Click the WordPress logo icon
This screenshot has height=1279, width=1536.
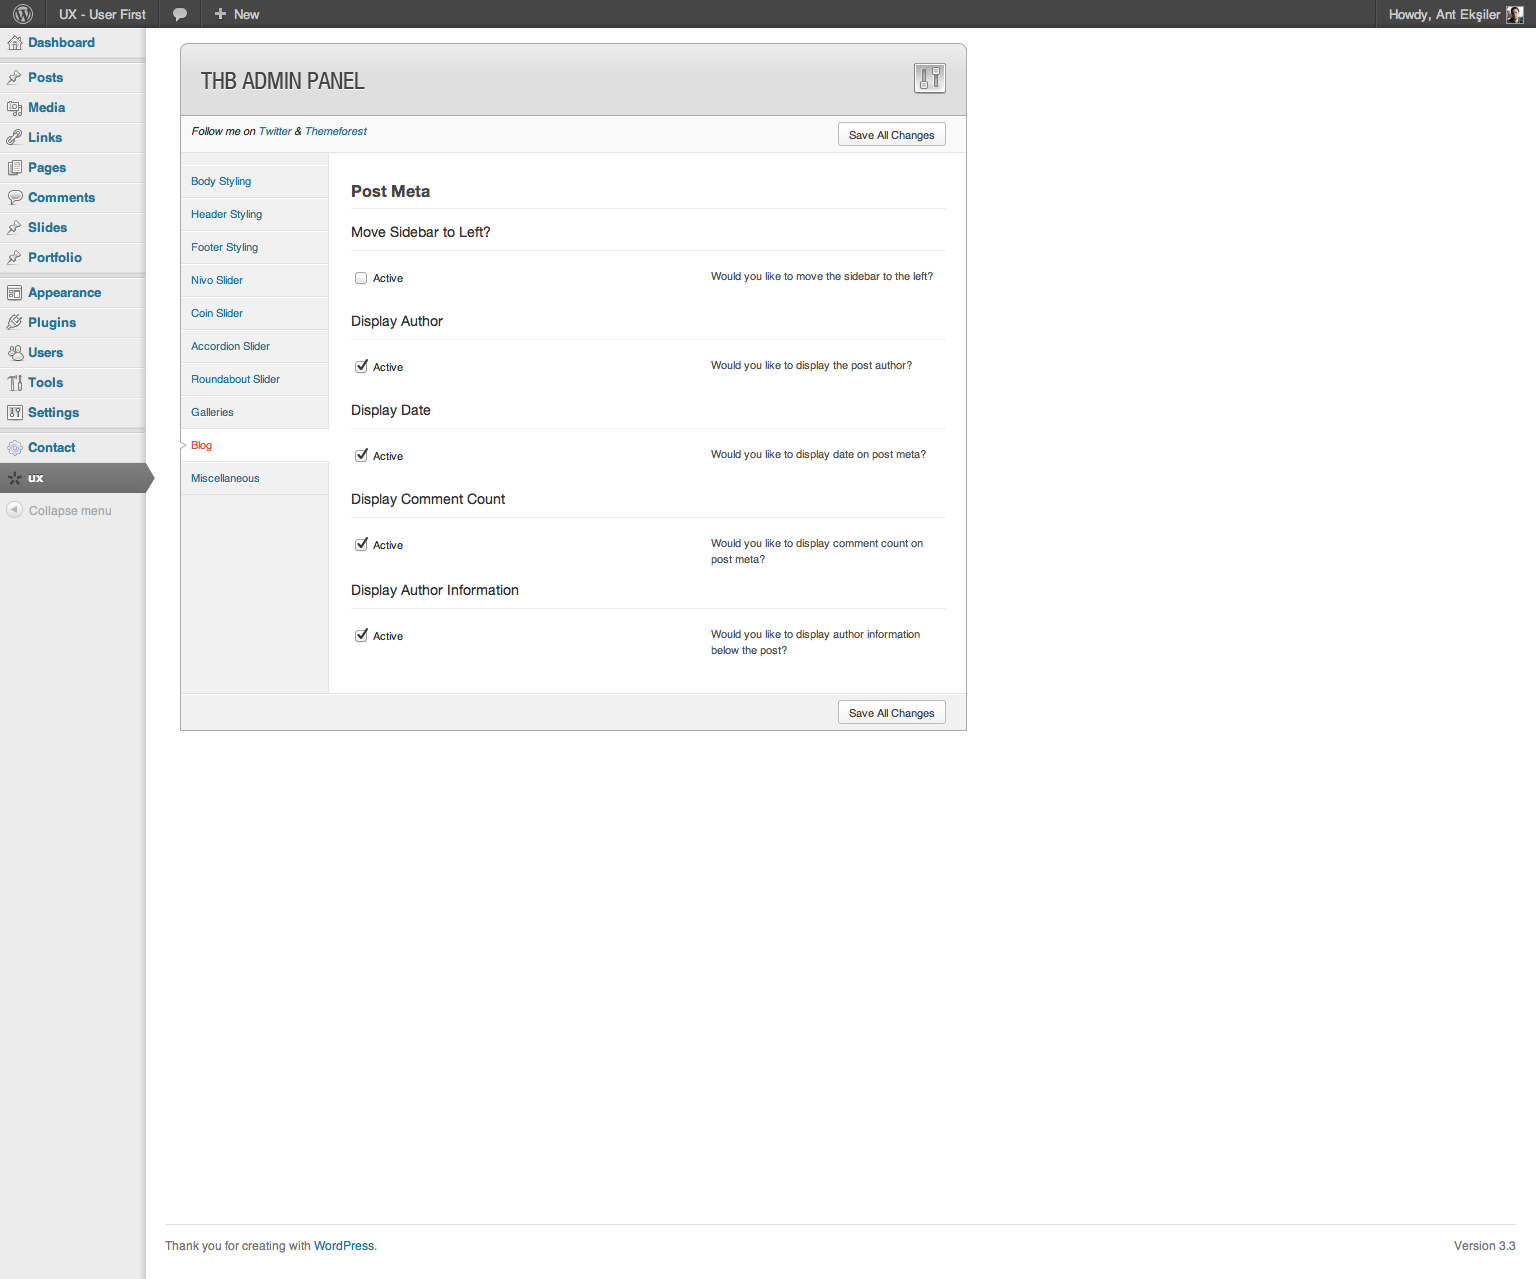(x=23, y=14)
